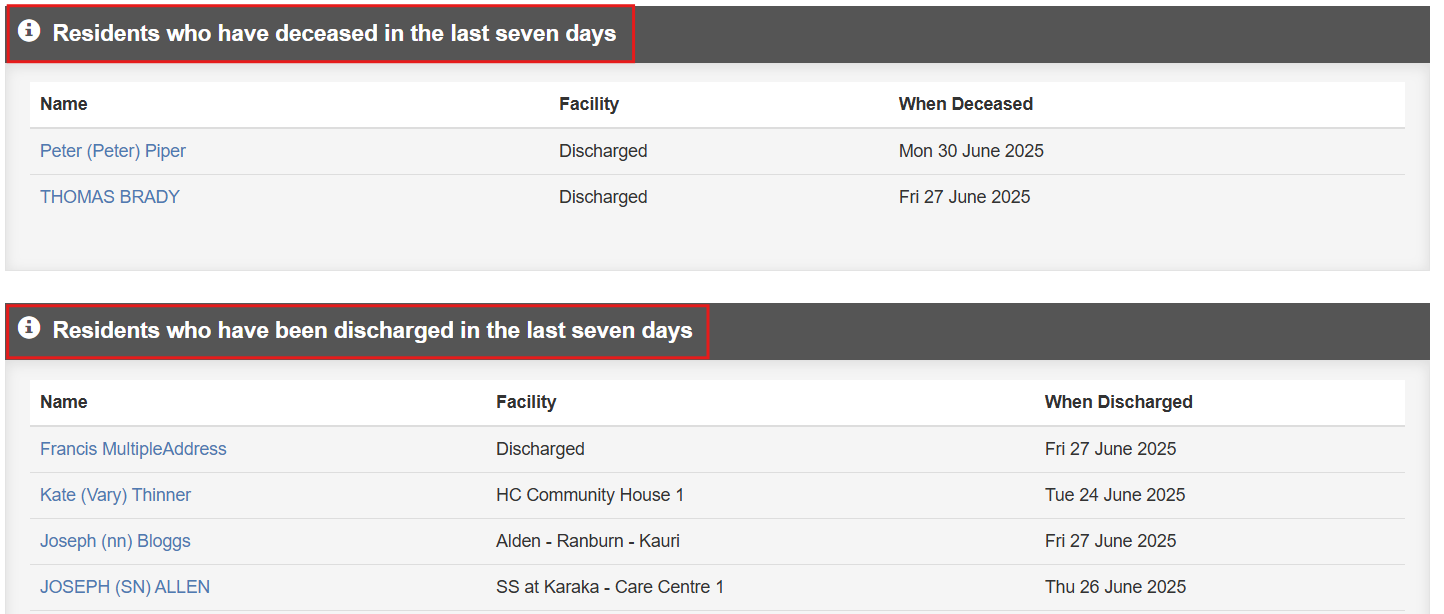Open JOSEPH (SN) ALLEN resident link

coord(125,587)
